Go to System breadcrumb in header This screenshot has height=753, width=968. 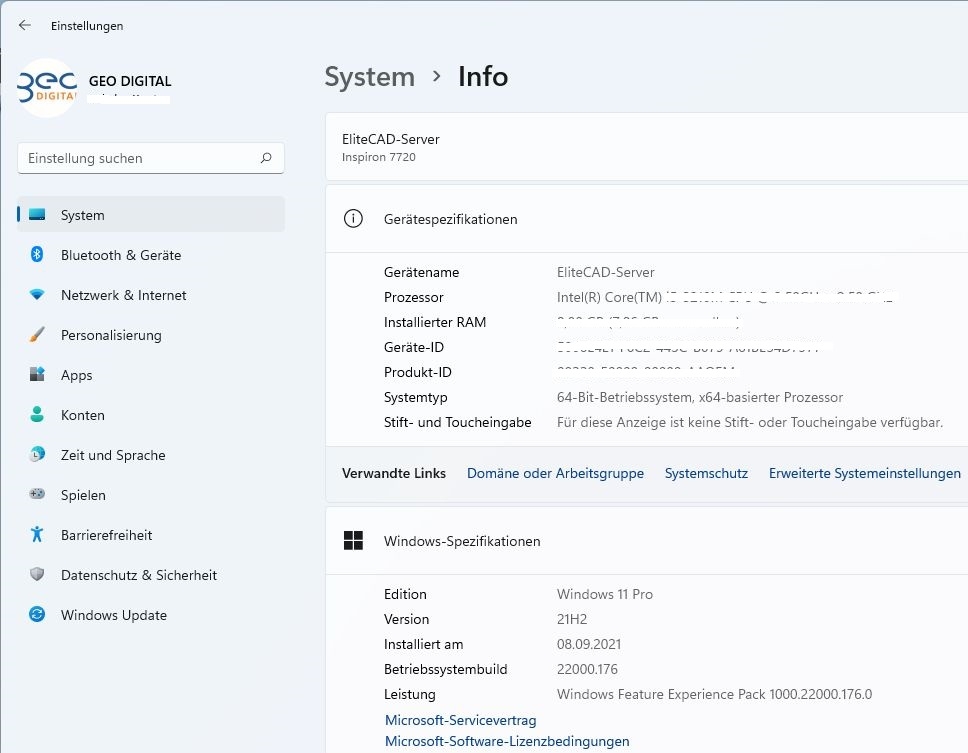pyautogui.click(x=369, y=77)
